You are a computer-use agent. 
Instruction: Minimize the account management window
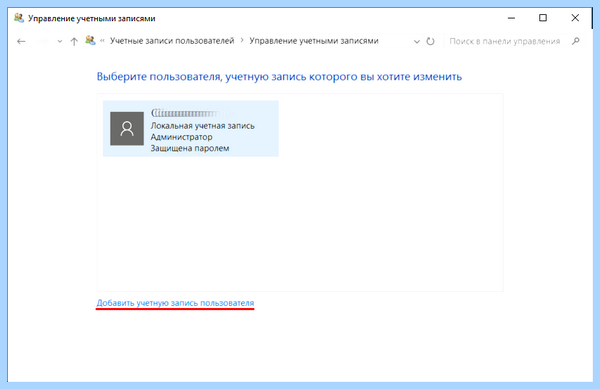pyautogui.click(x=511, y=18)
